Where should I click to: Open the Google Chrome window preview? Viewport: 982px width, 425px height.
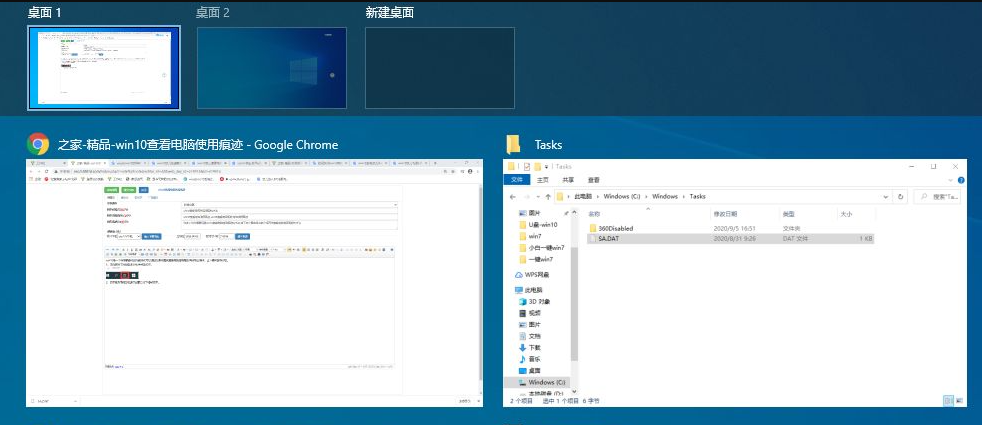[x=254, y=282]
